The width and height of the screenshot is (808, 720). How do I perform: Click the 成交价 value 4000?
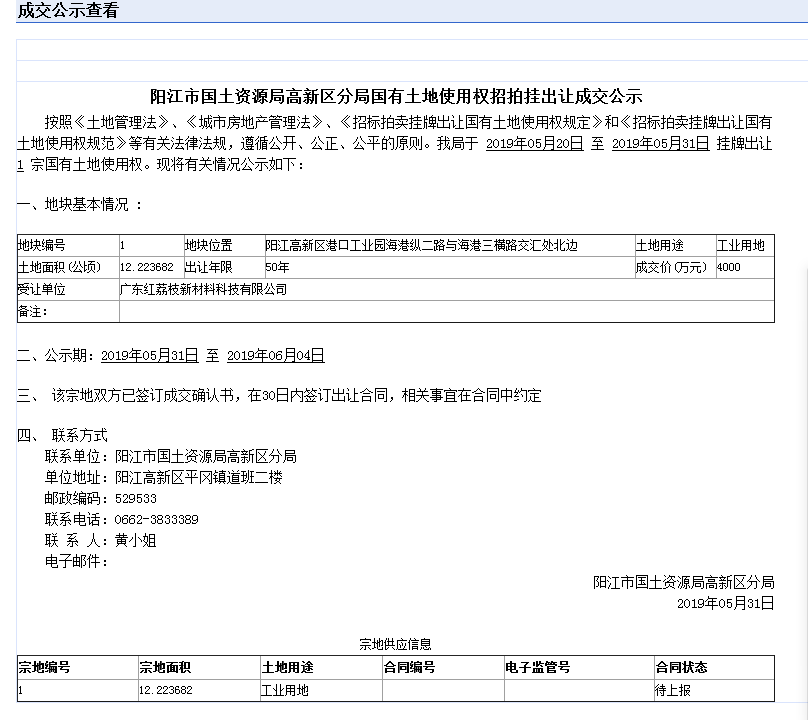pyautogui.click(x=729, y=267)
